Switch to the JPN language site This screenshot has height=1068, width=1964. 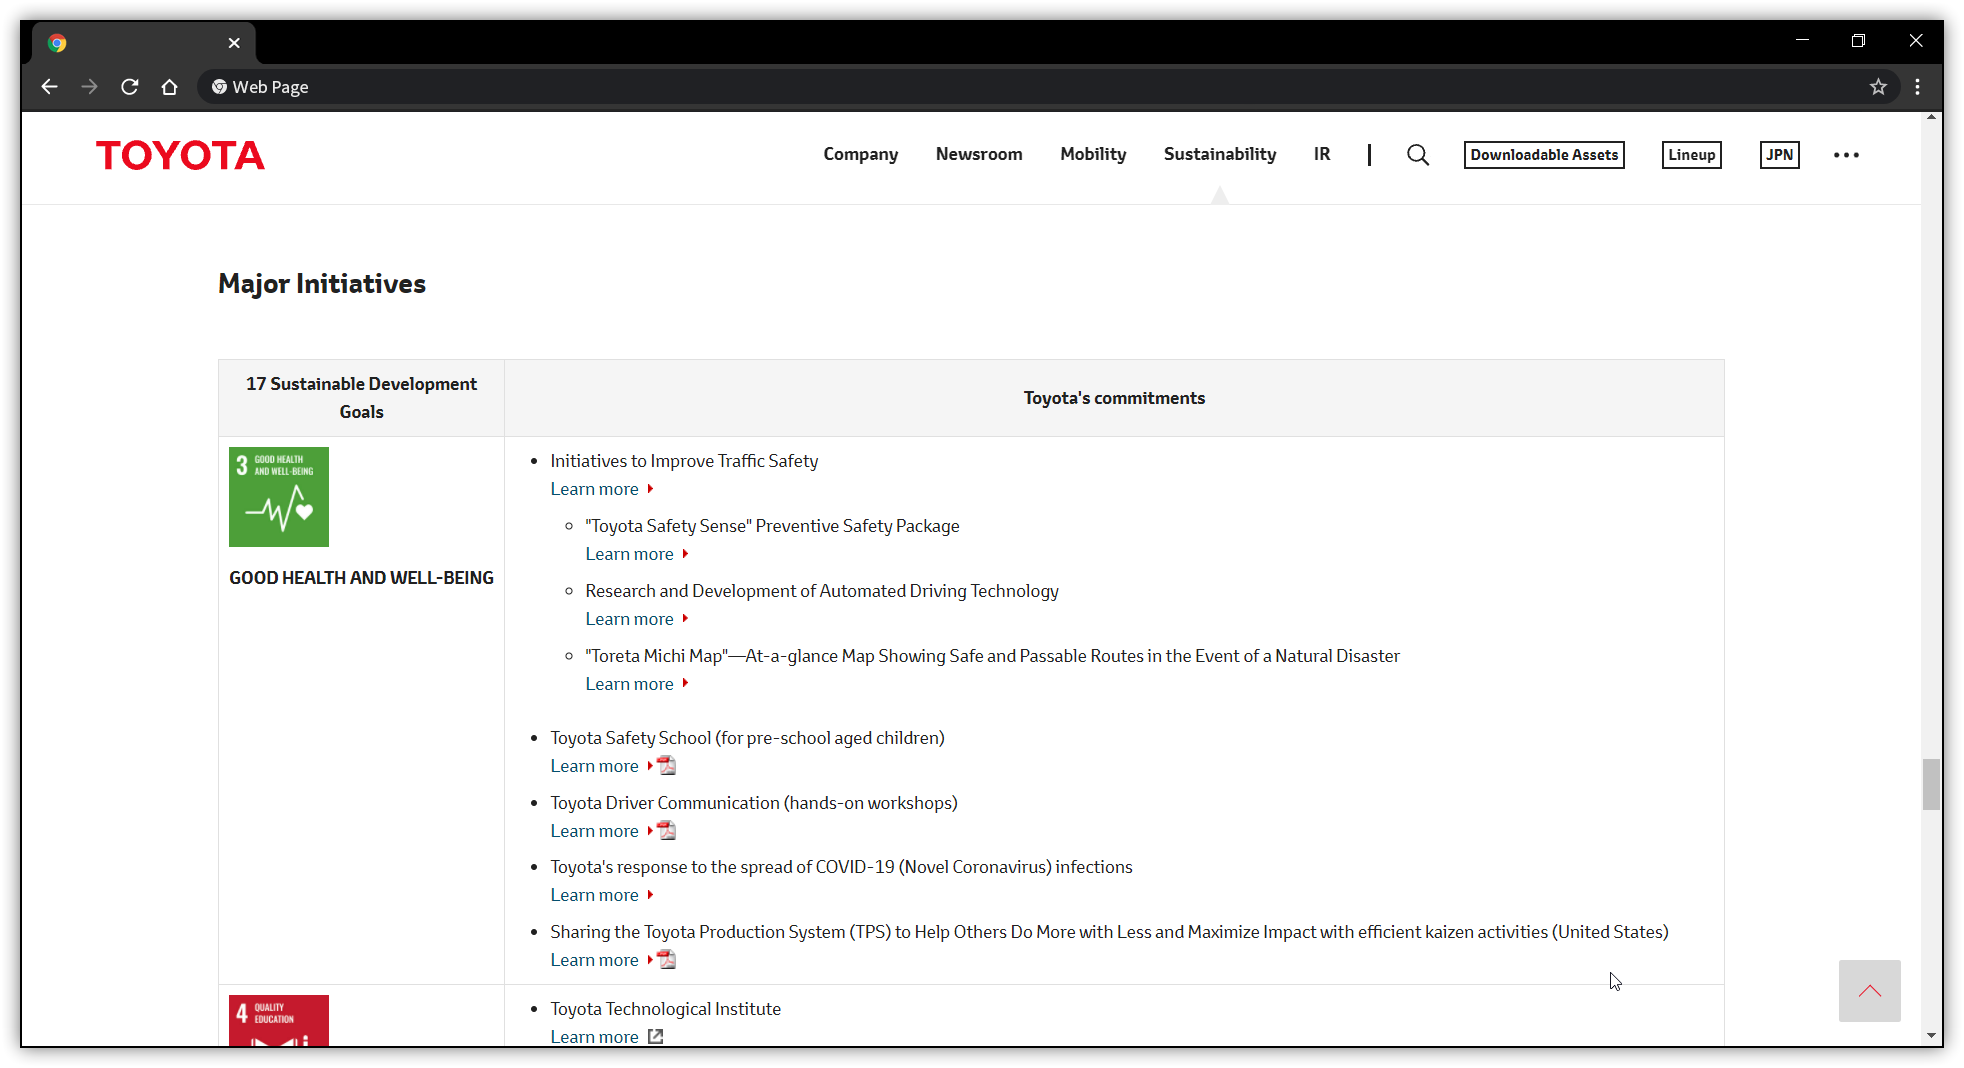[1779, 155]
